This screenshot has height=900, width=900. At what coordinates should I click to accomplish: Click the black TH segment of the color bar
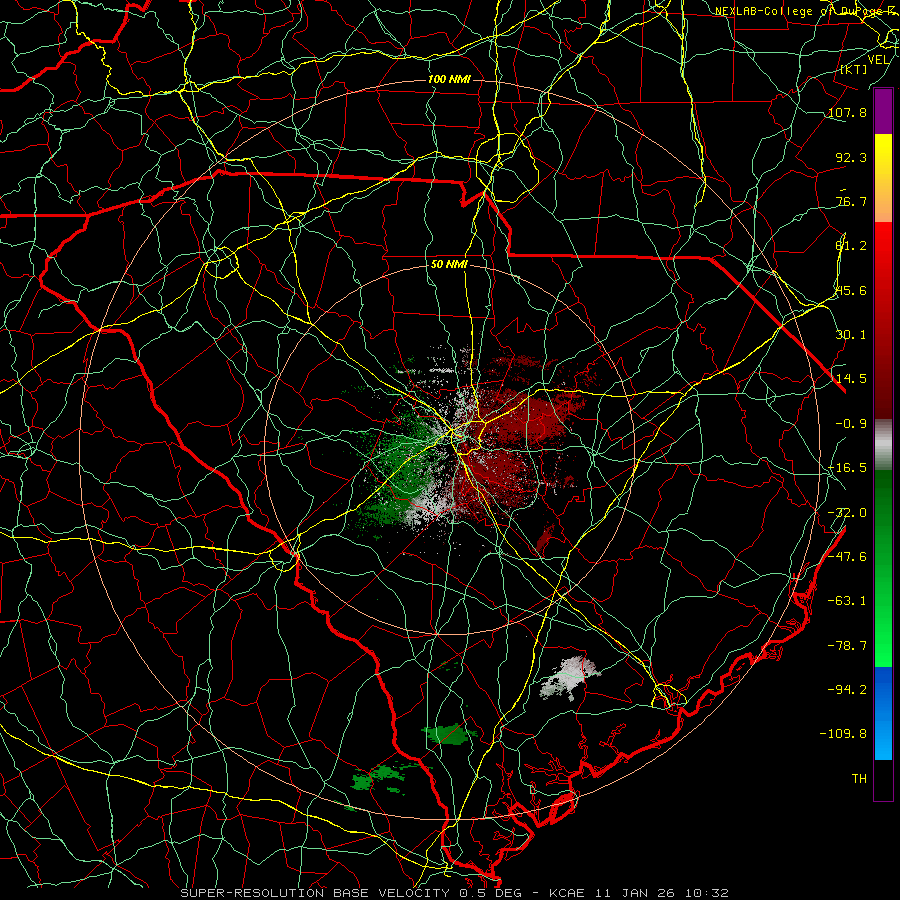883,779
